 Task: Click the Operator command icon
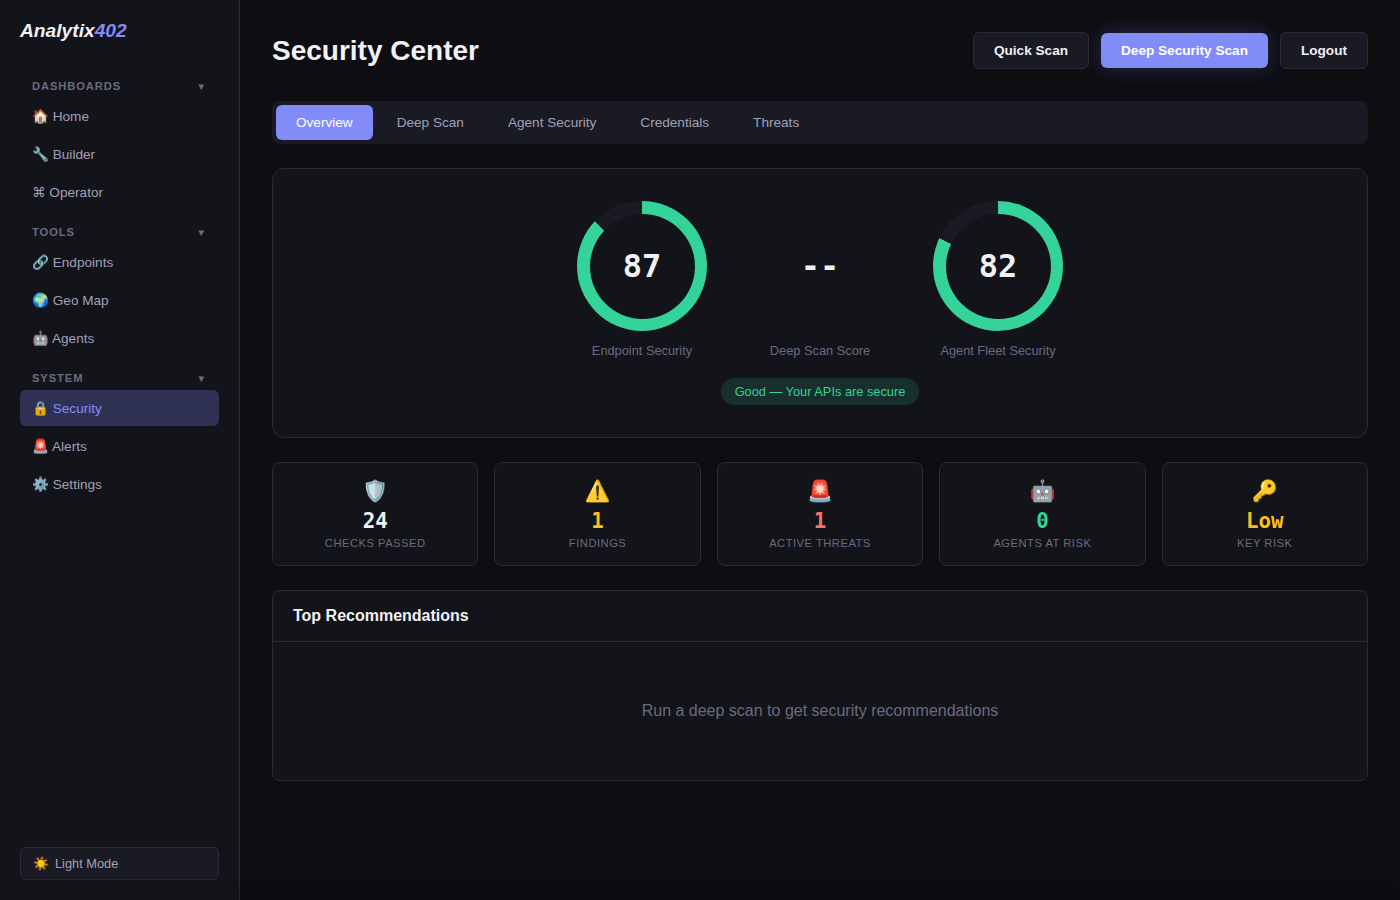[x=40, y=192]
